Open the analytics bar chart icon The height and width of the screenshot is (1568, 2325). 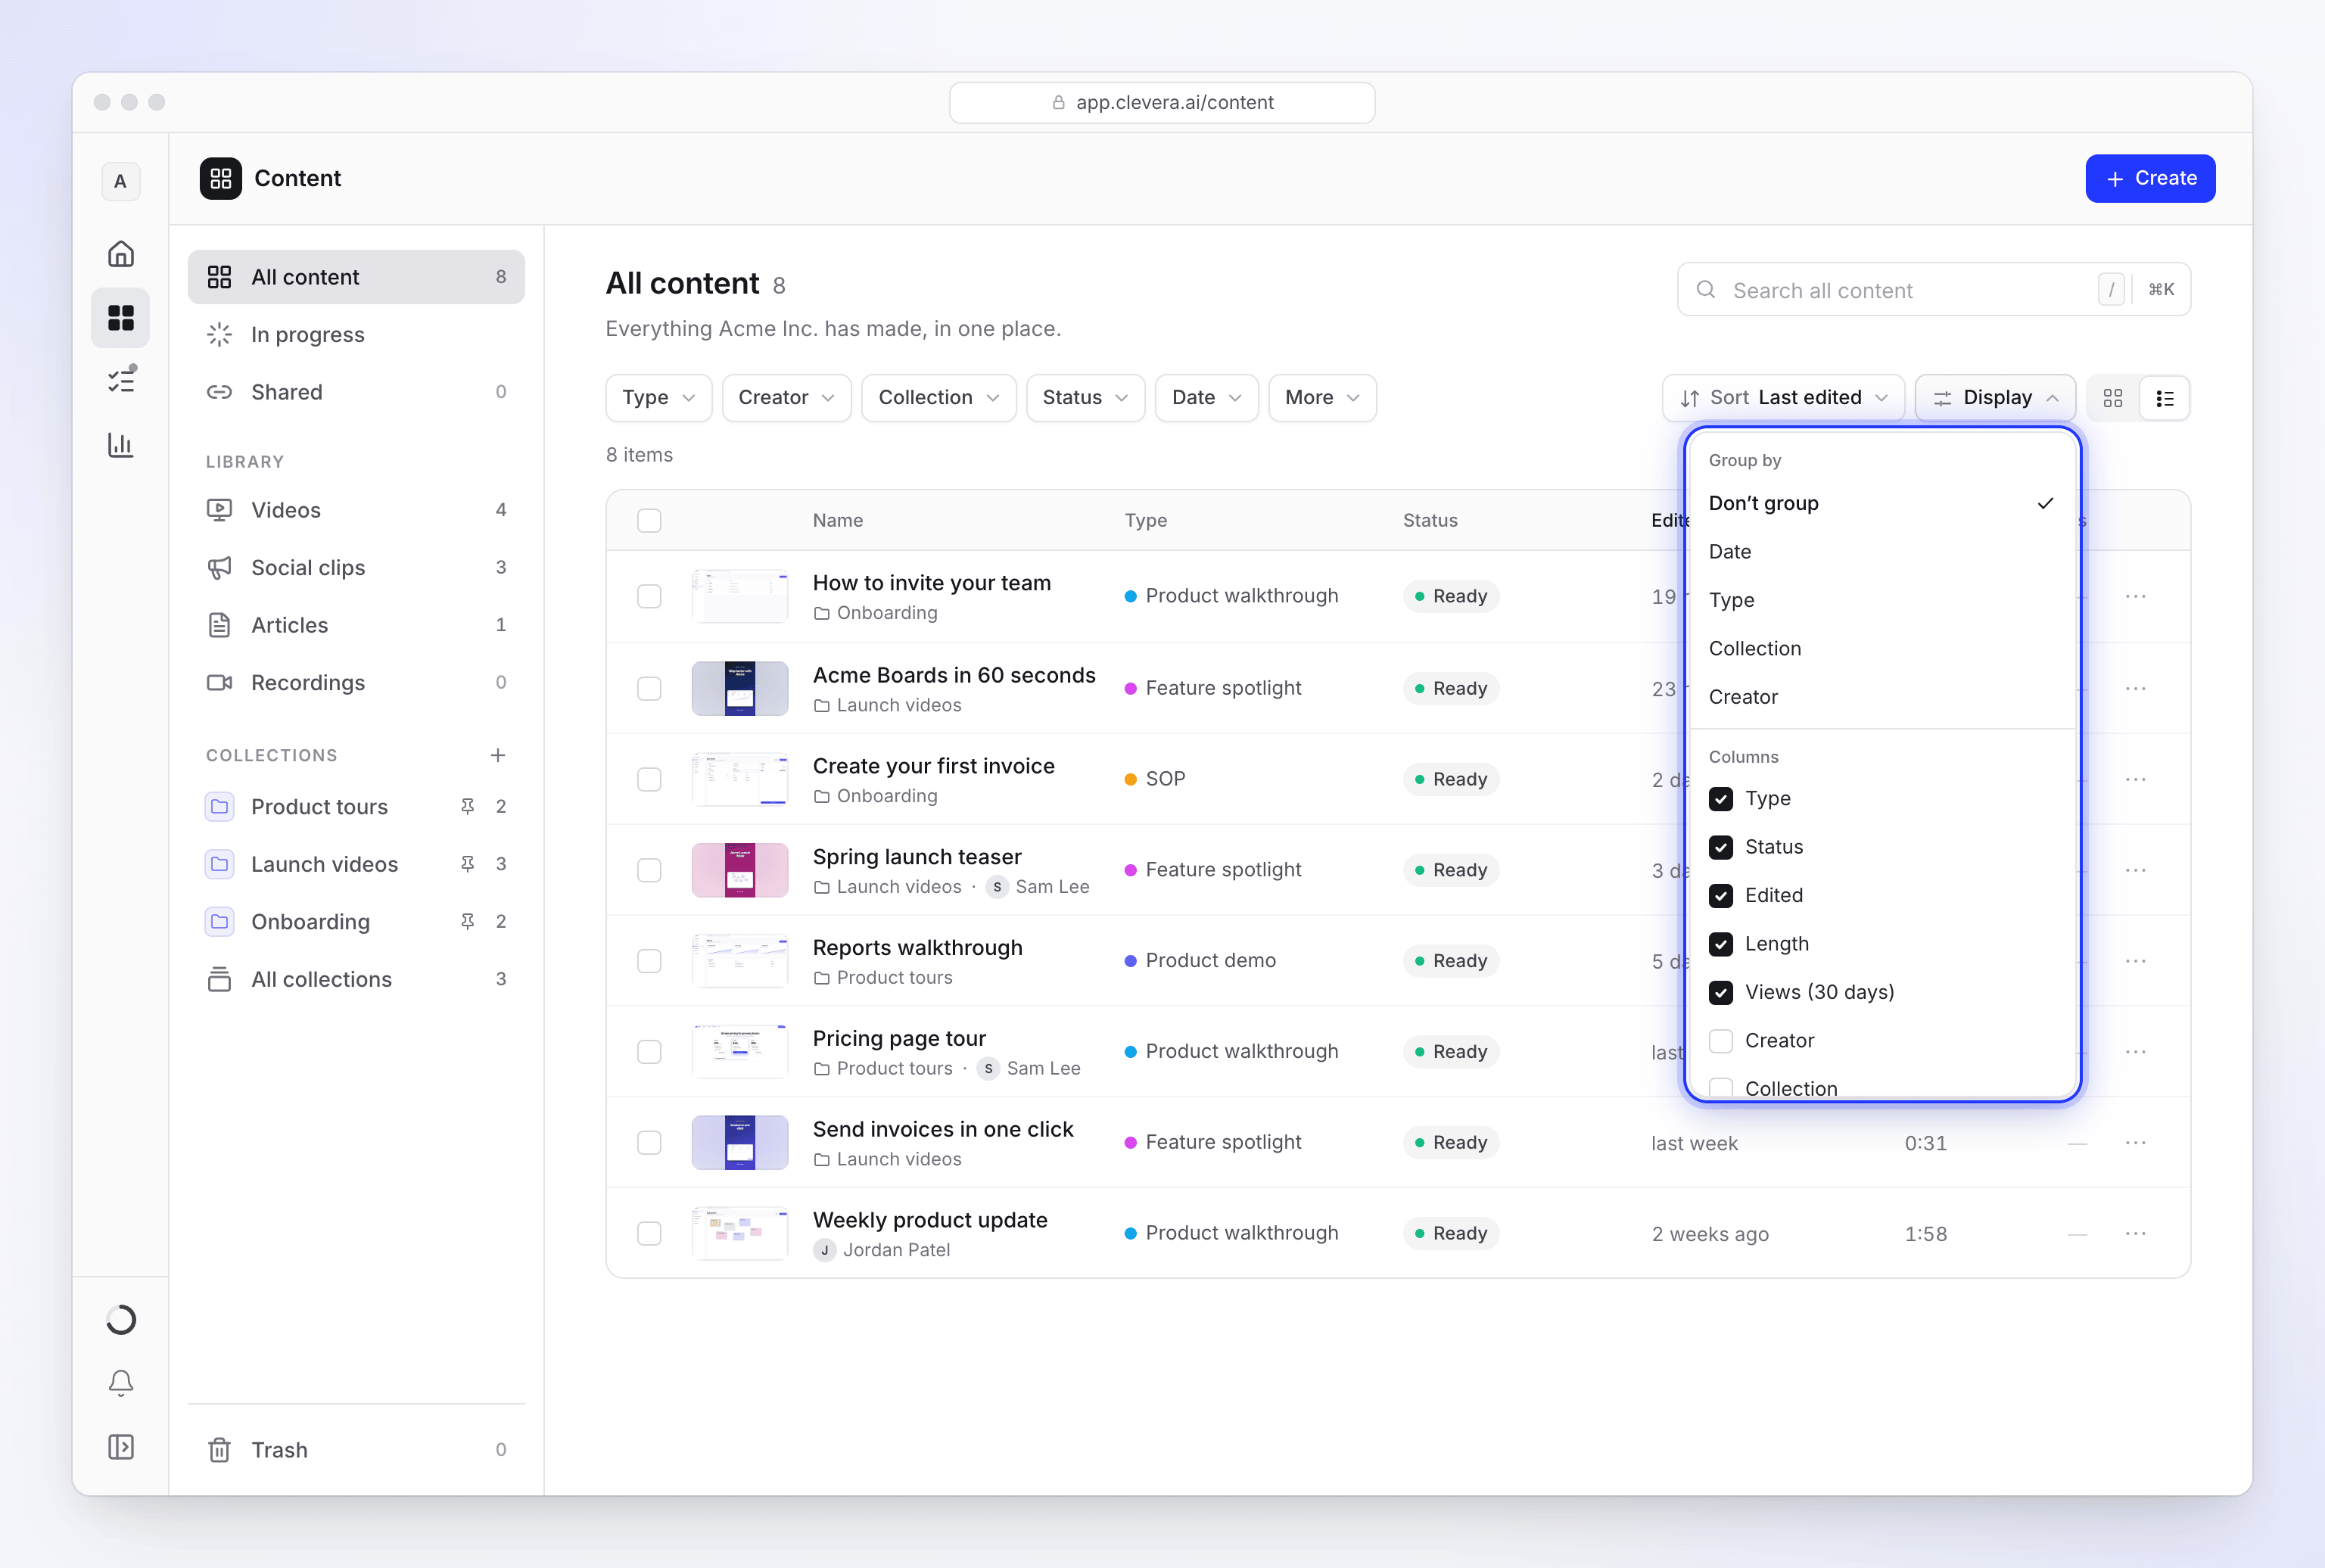(121, 445)
